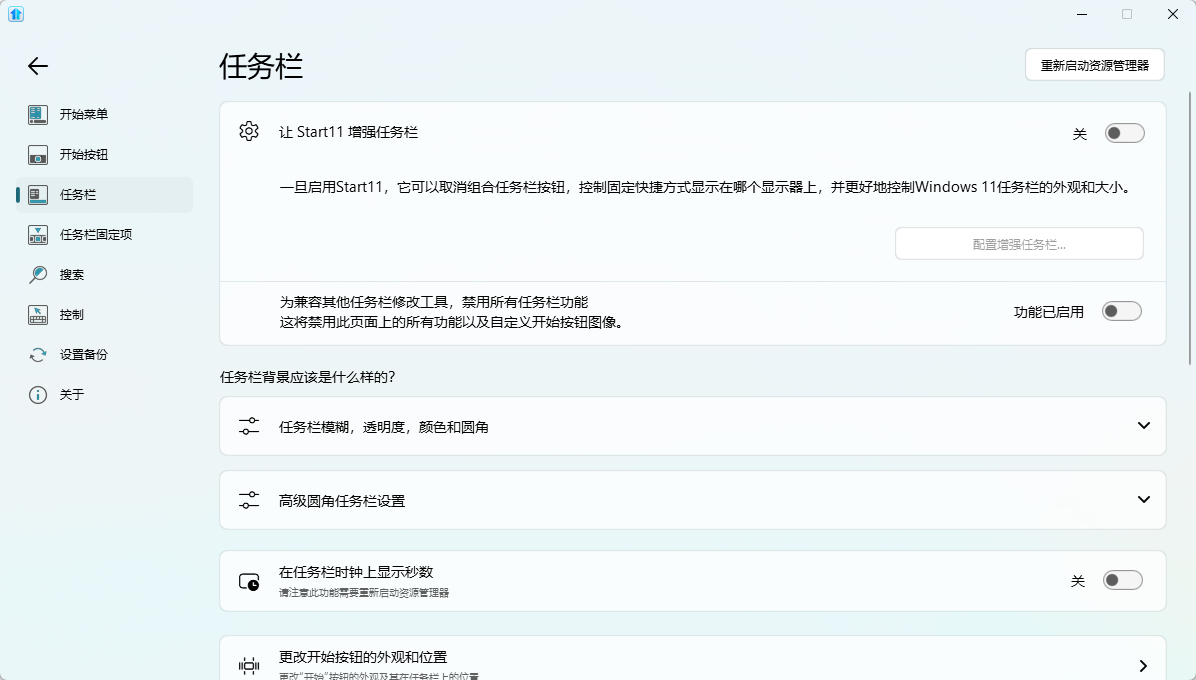Click the Start11 app icon in title bar
The width and height of the screenshot is (1196, 680).
(16, 14)
